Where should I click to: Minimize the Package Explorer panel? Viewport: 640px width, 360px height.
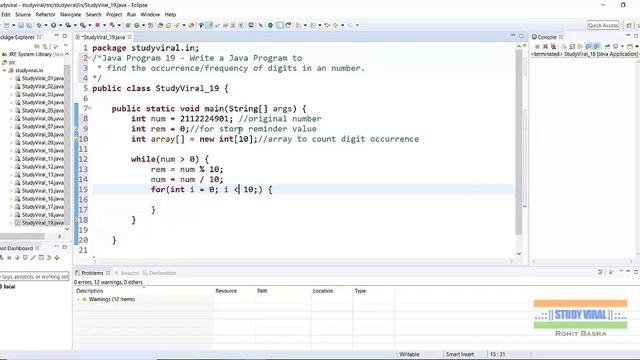click(57, 36)
